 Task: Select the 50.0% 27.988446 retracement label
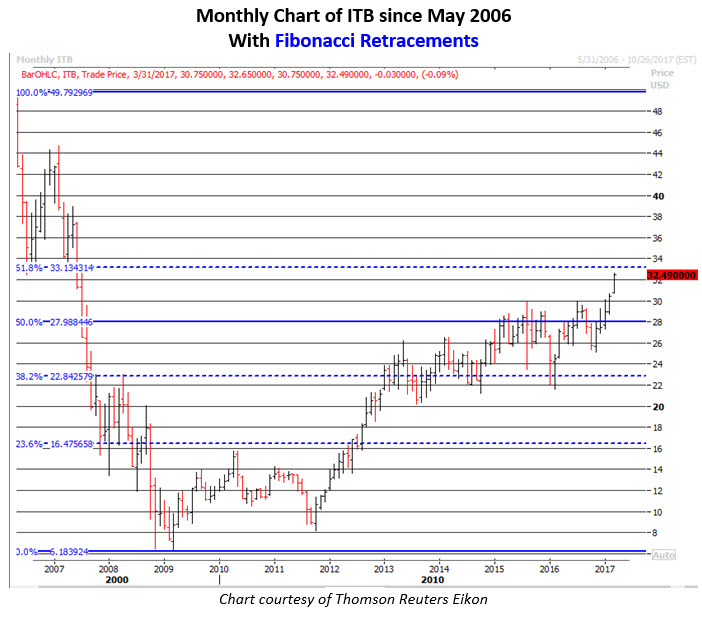pos(54,322)
